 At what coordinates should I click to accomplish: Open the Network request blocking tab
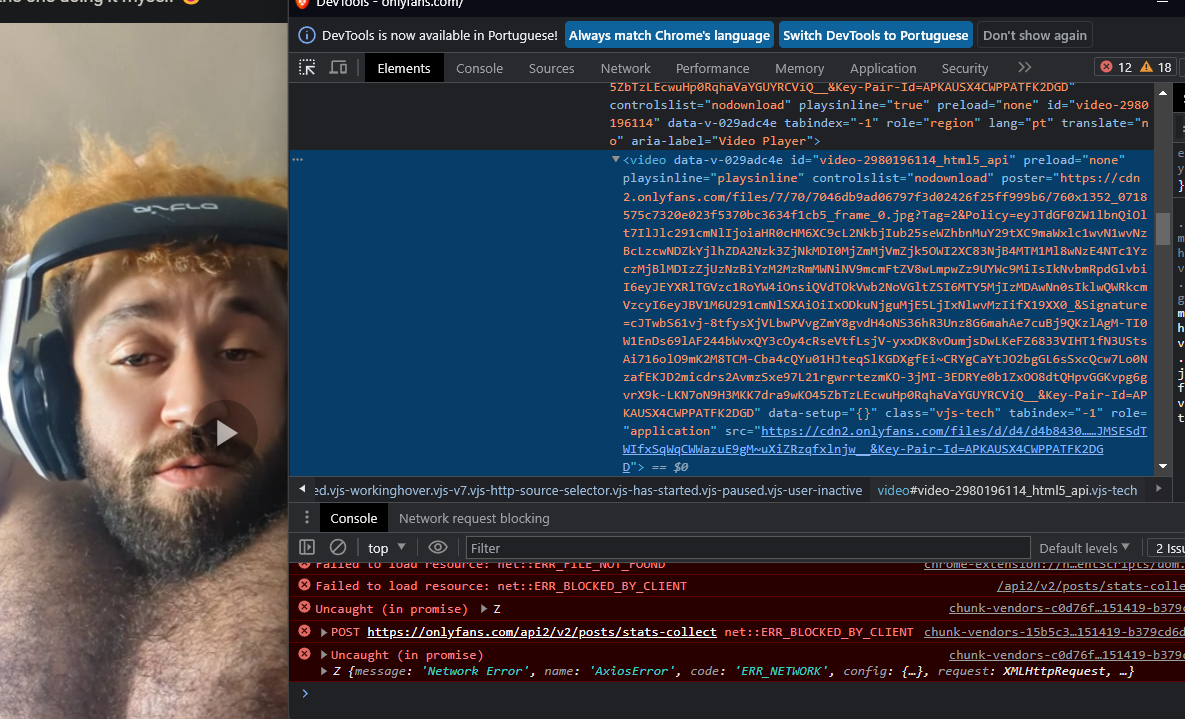474,518
